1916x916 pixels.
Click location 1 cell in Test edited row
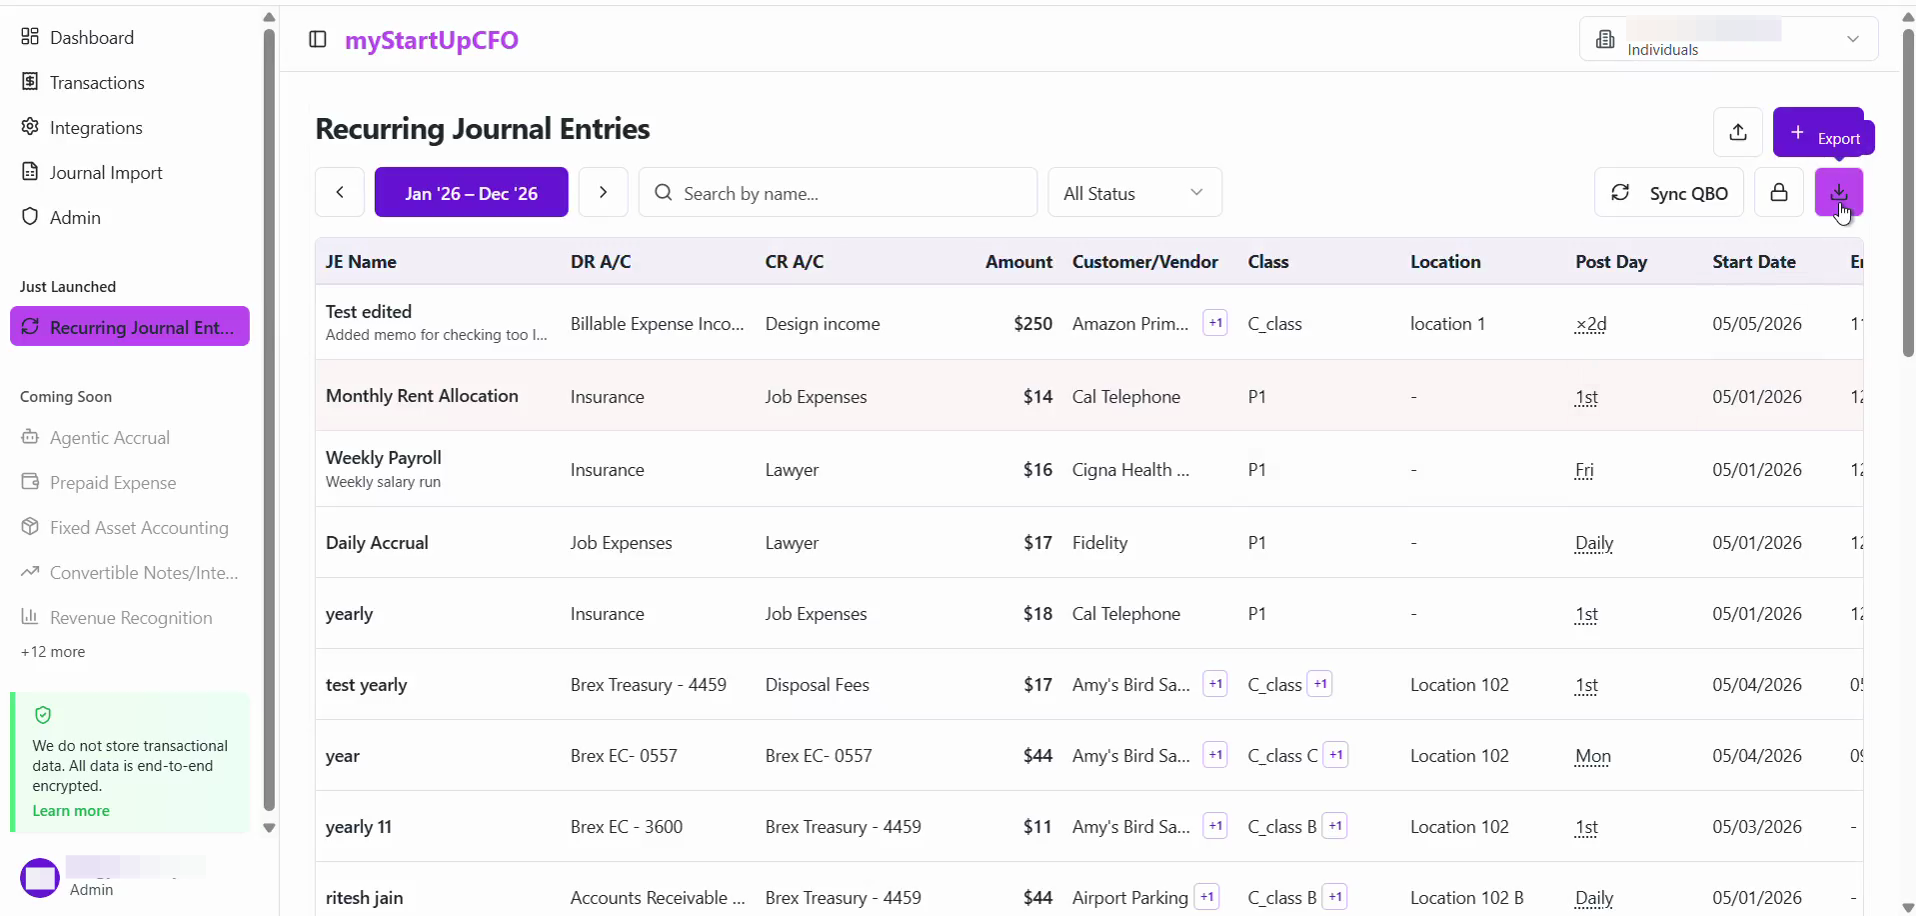coord(1447,324)
